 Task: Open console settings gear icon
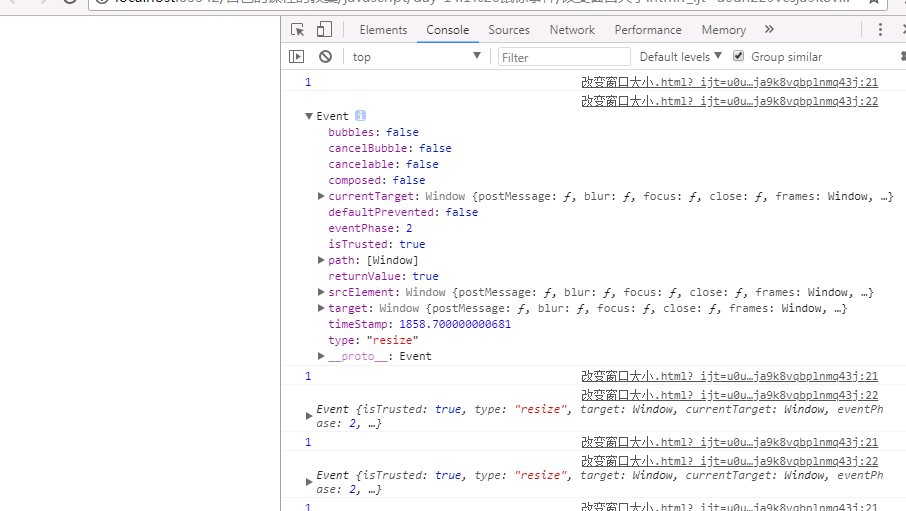click(901, 57)
